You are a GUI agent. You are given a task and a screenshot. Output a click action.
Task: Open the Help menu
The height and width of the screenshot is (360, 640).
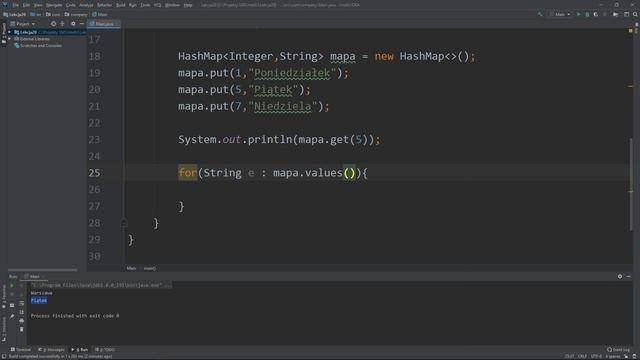coord(188,5)
